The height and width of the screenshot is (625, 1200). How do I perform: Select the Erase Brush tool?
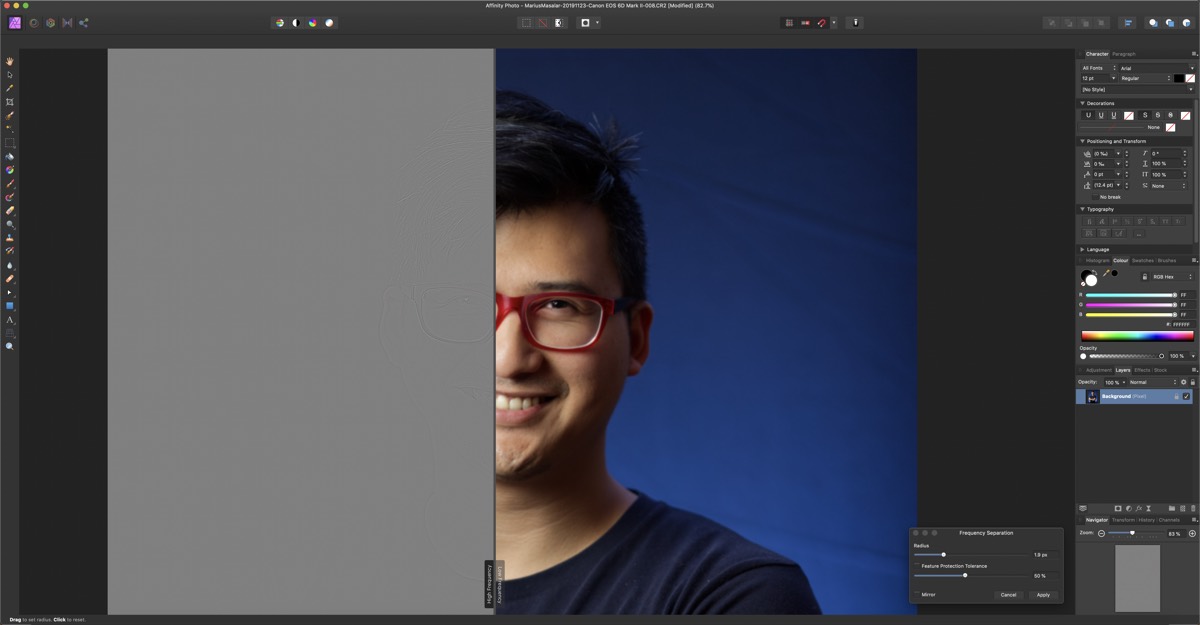point(10,211)
